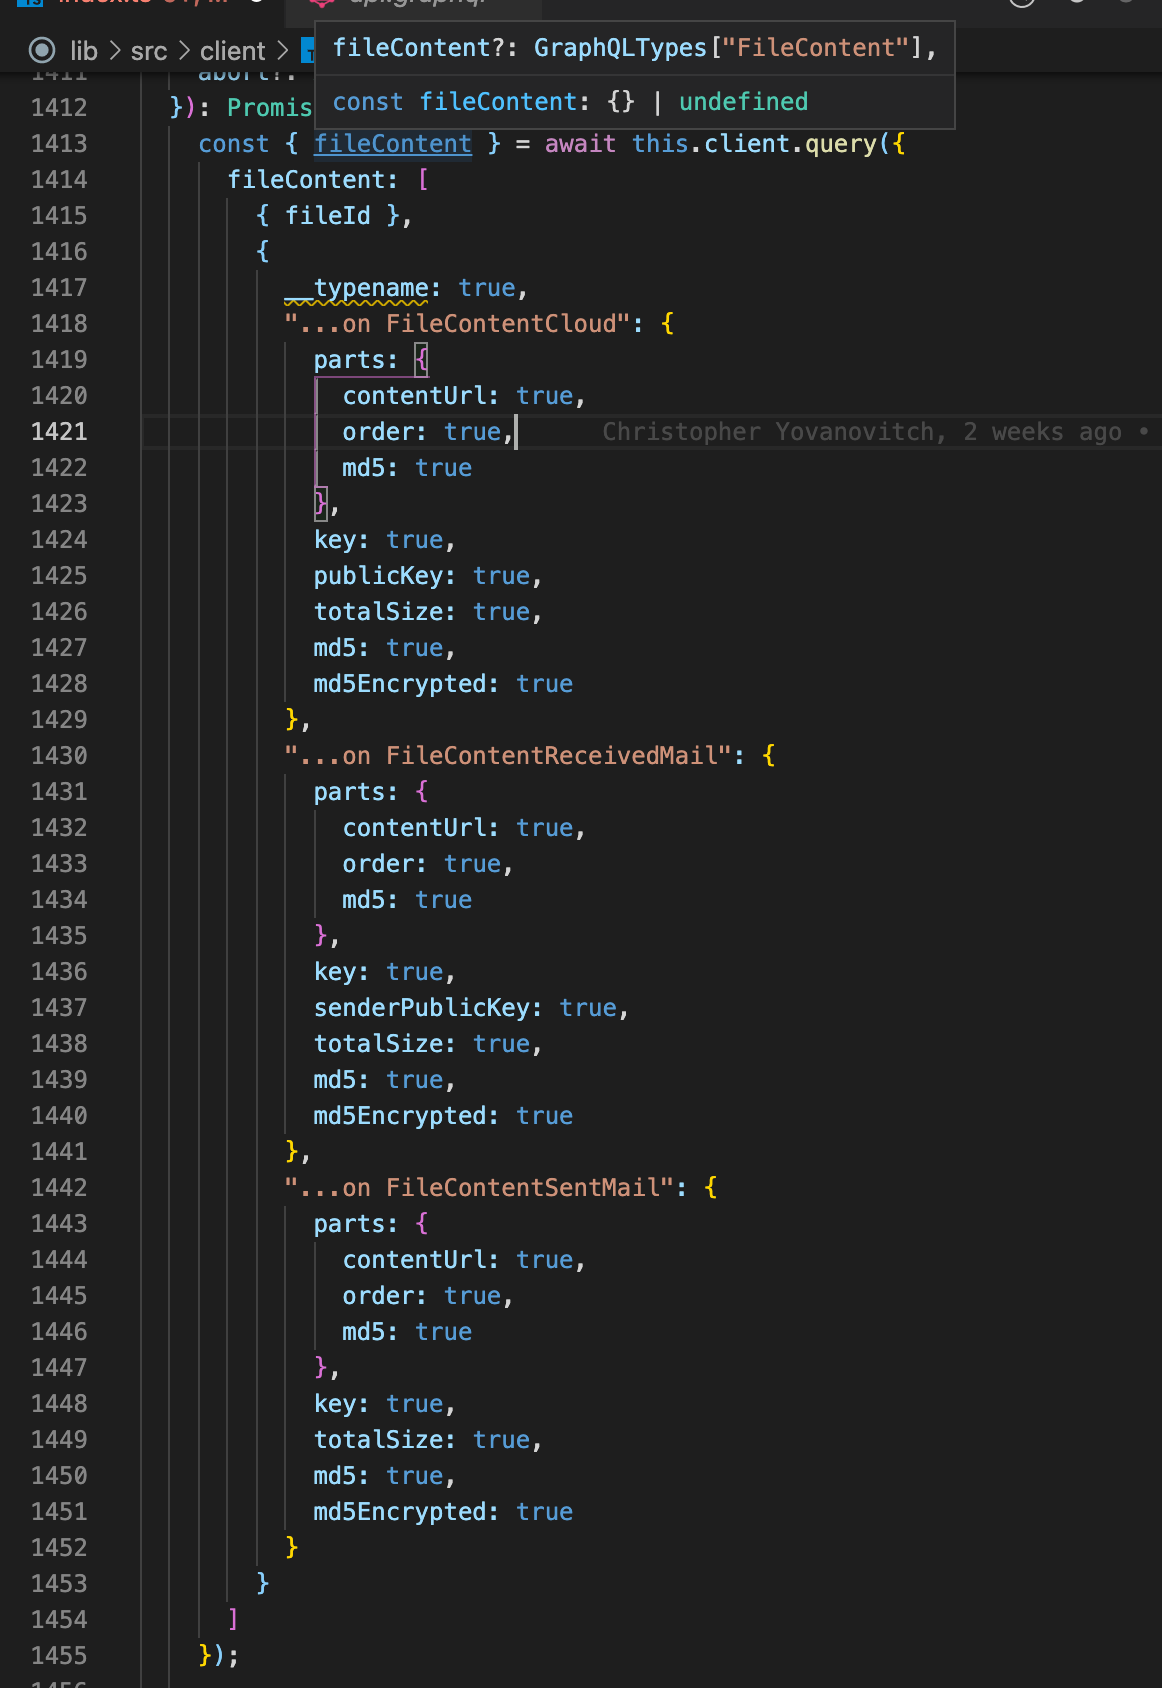Viewport: 1162px width, 1688px height.
Task: Click line number 1430 in the gutter
Action: (x=59, y=756)
